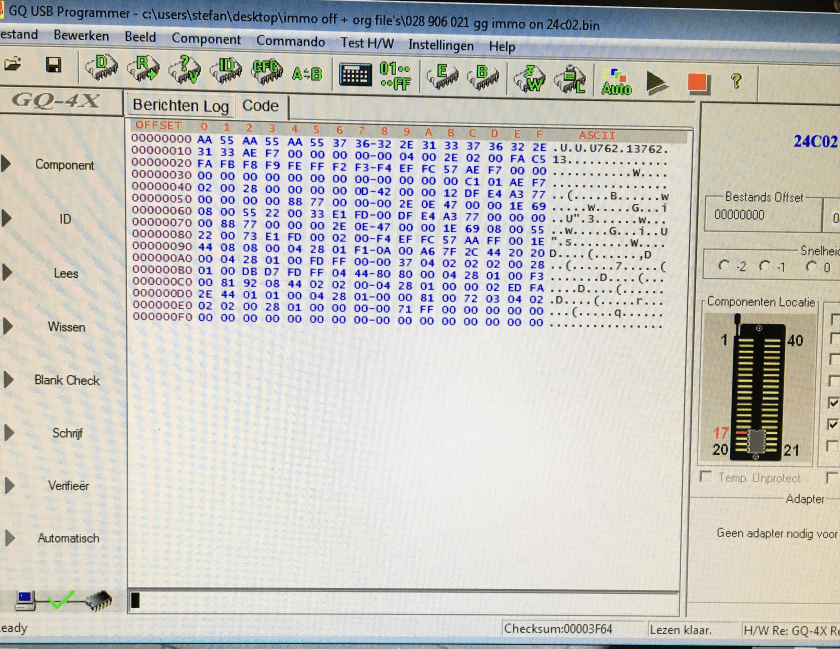Open the Commando menu
The height and width of the screenshot is (649, 840).
(290, 43)
